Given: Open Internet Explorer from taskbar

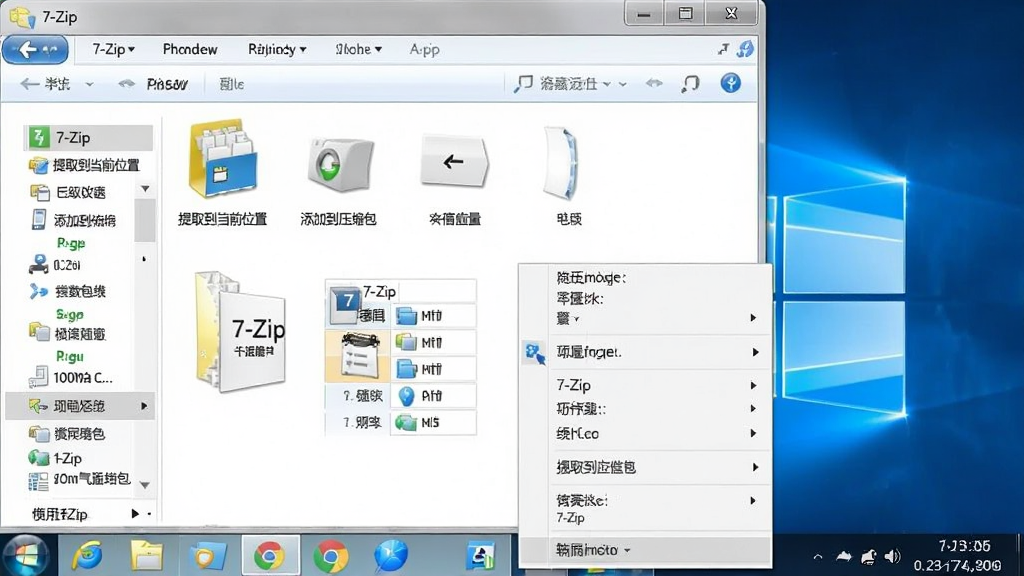Looking at the screenshot, I should 87,556.
